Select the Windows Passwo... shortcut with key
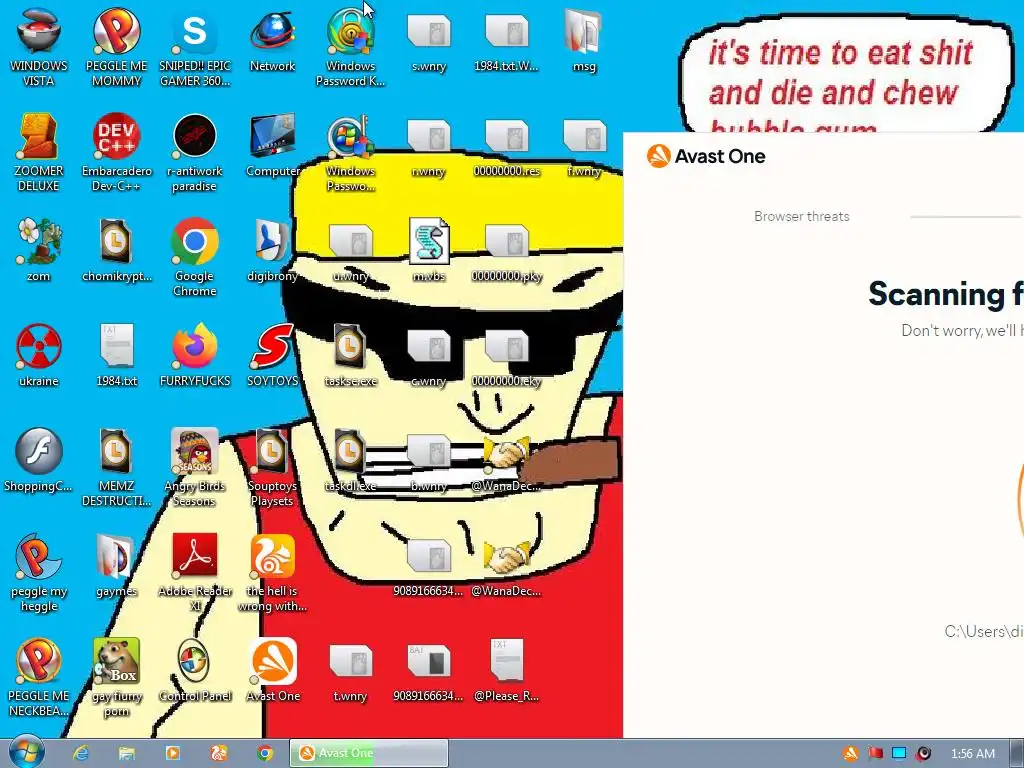Image resolution: width=1024 pixels, height=768 pixels. tap(351, 152)
